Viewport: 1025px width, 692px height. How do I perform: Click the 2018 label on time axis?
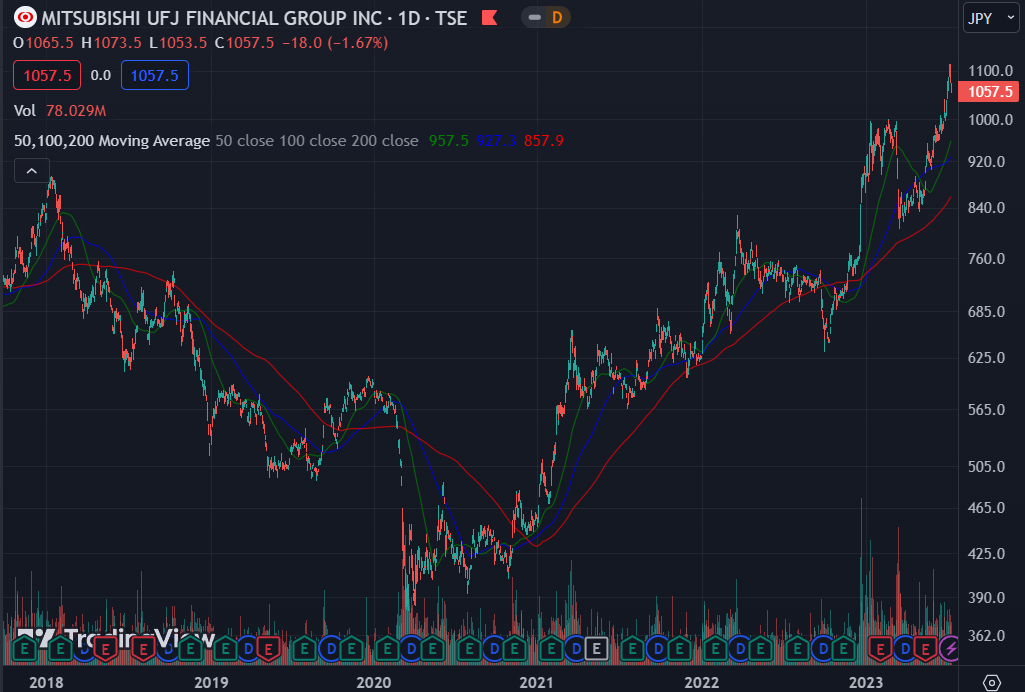[x=46, y=683]
